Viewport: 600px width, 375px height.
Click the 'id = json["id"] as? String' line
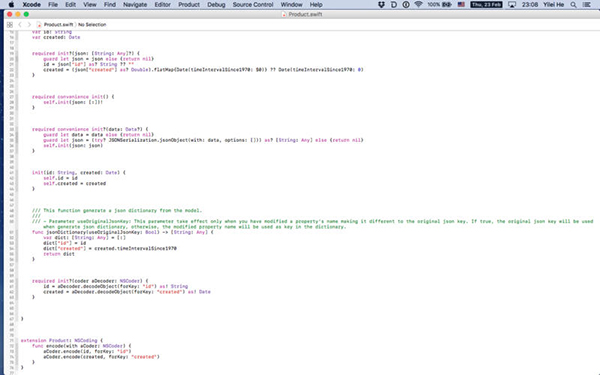pyautogui.click(x=88, y=64)
